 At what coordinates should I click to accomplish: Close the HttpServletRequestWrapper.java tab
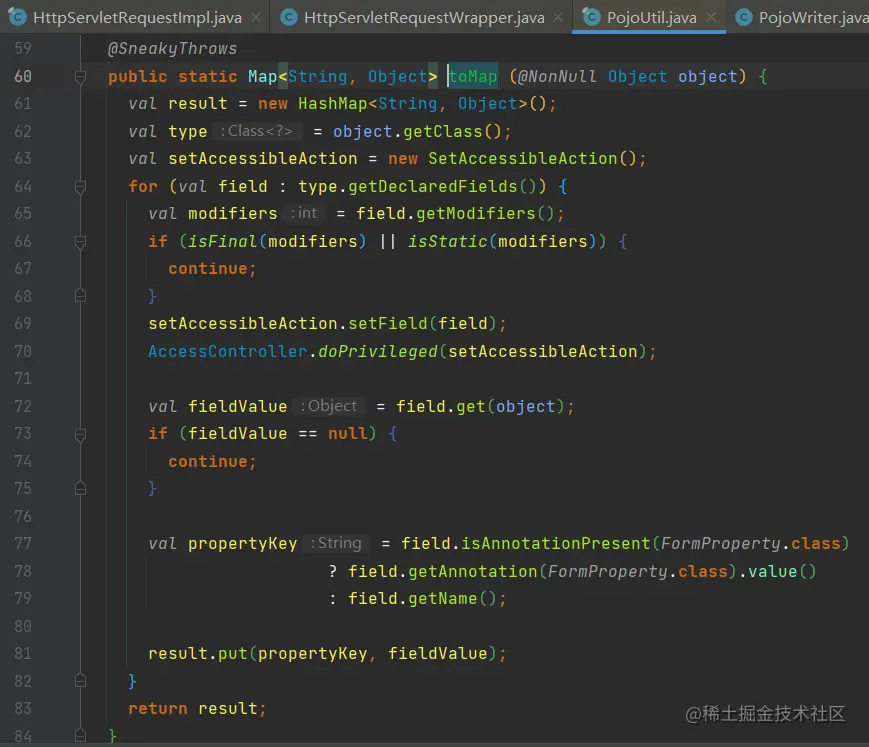click(558, 18)
